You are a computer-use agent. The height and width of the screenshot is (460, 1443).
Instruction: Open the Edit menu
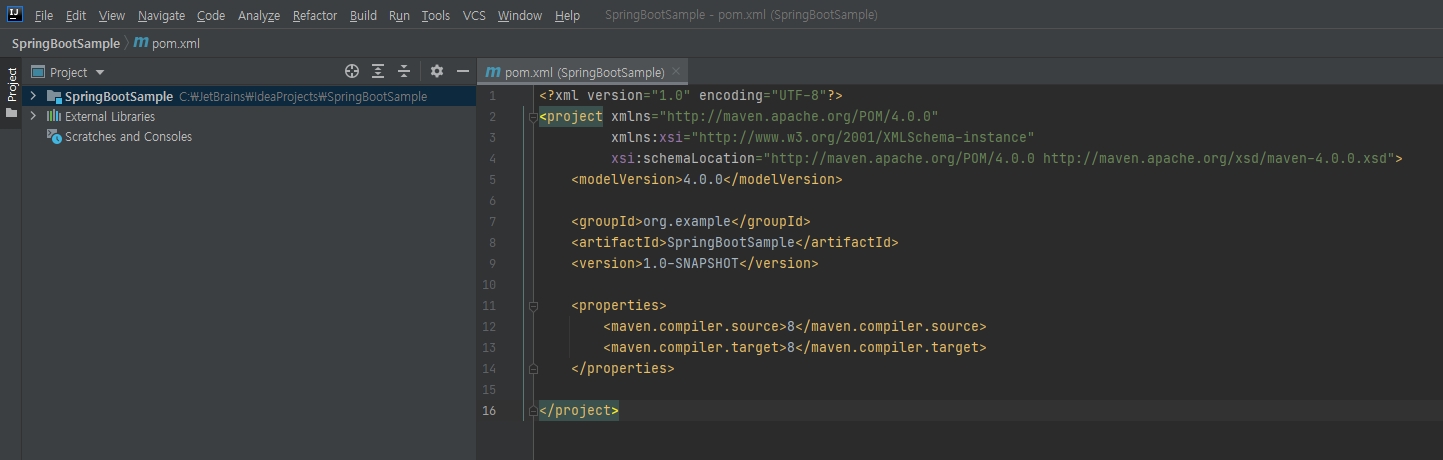pyautogui.click(x=76, y=16)
